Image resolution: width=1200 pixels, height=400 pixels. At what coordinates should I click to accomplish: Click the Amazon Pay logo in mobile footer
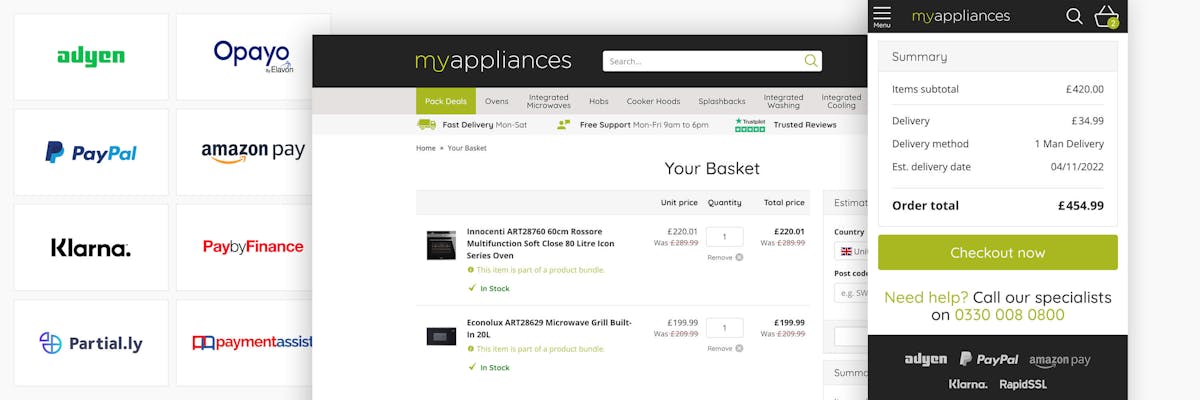[1060, 360]
